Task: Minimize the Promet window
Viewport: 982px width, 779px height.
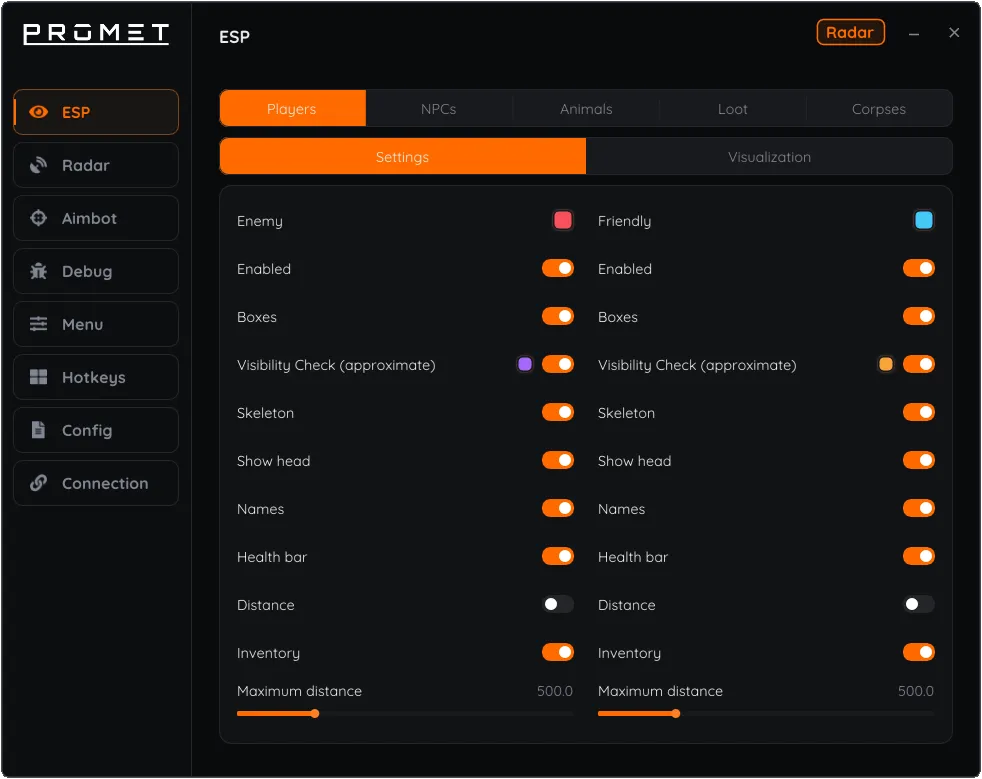Action: (x=914, y=34)
